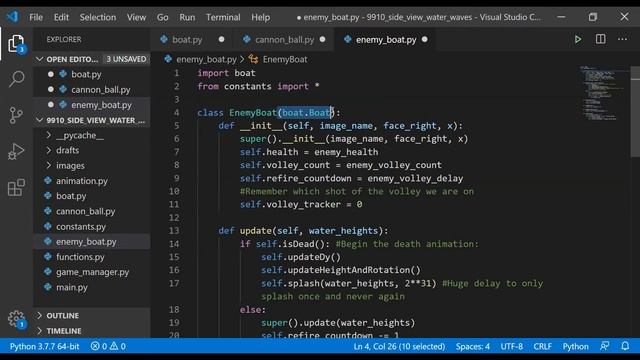640x360 pixels.
Task: Open the Extensions view
Action: tap(16, 187)
